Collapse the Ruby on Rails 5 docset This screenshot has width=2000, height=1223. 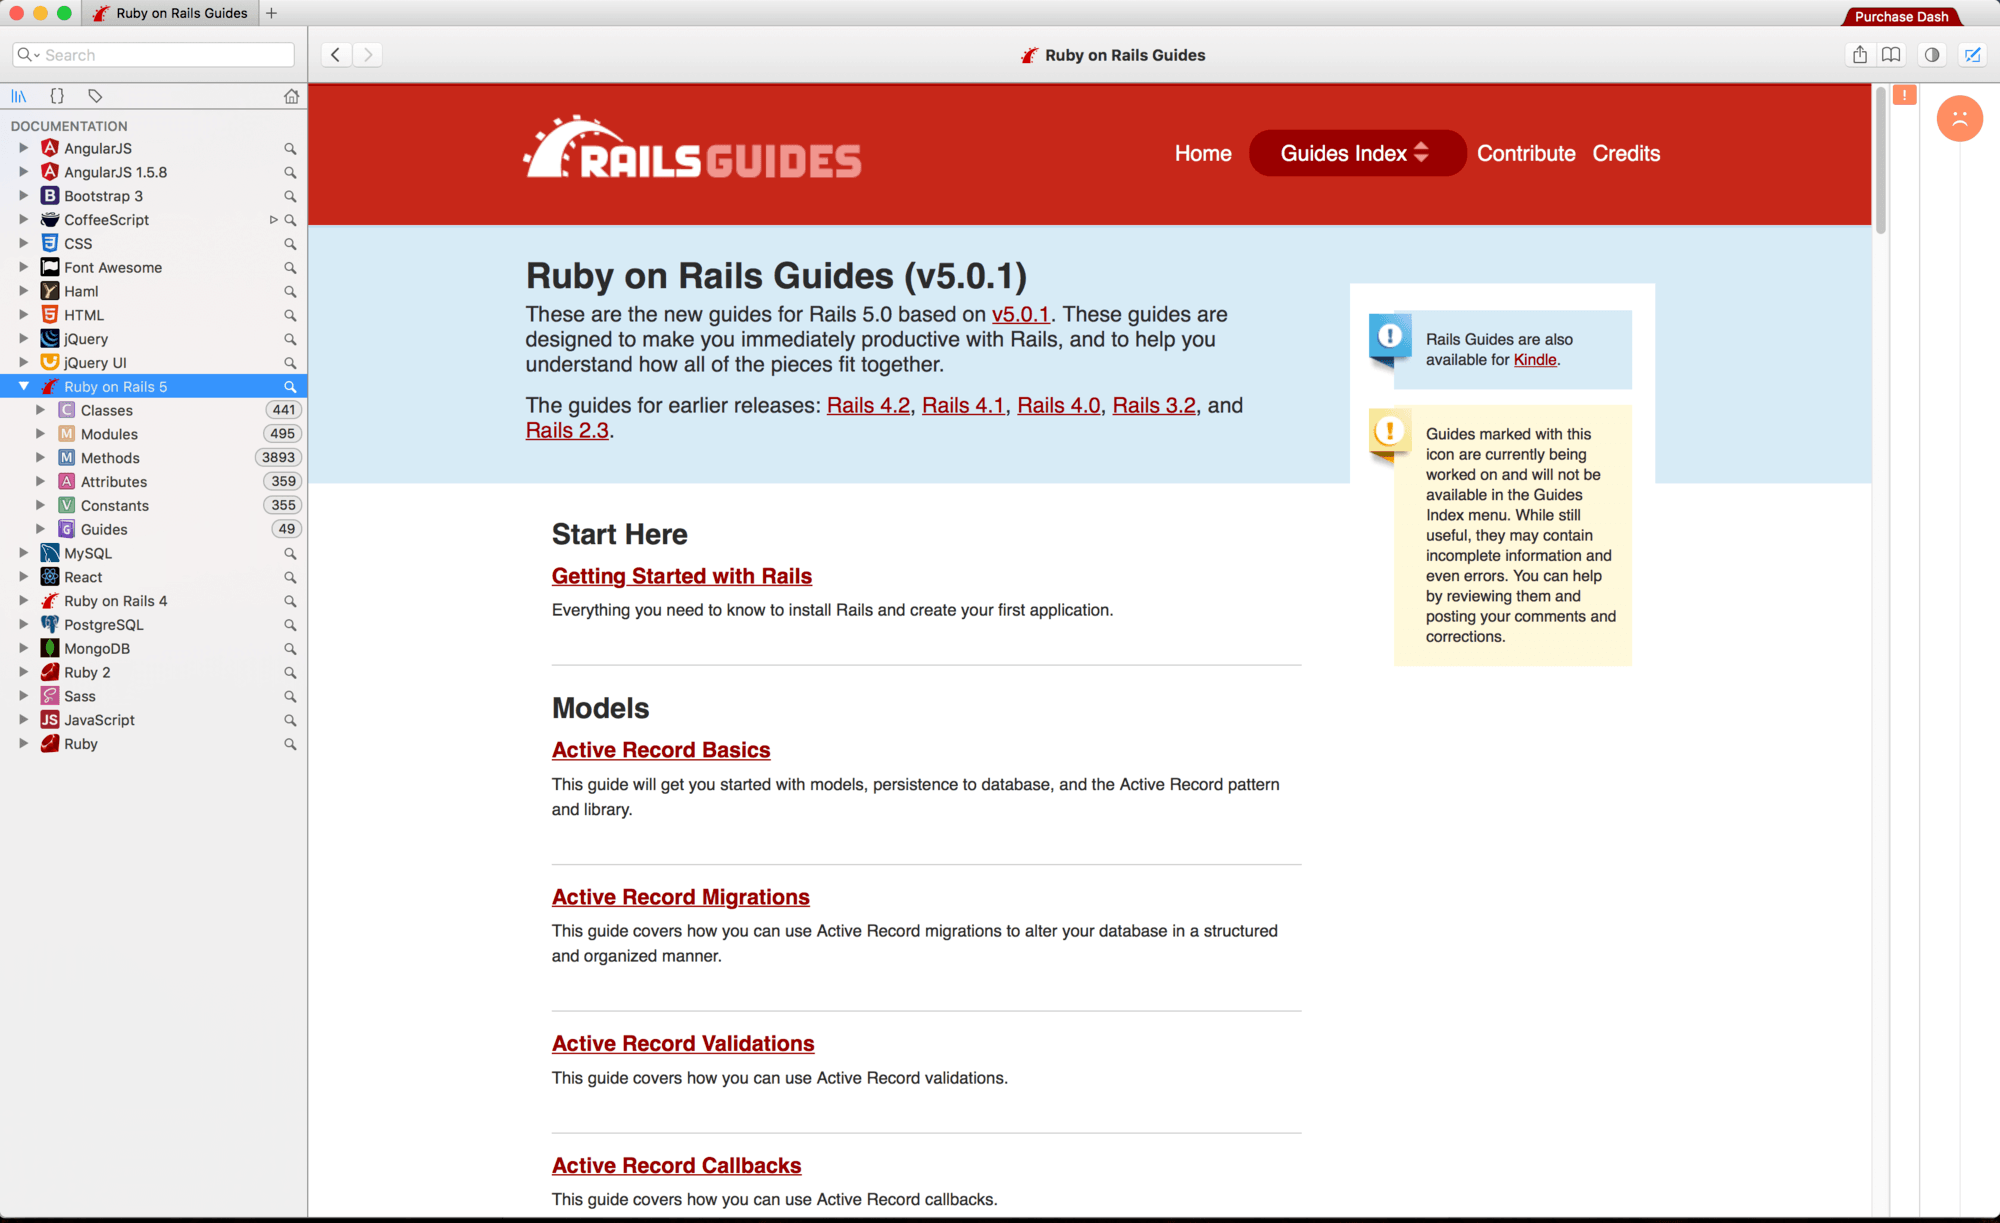tap(23, 386)
